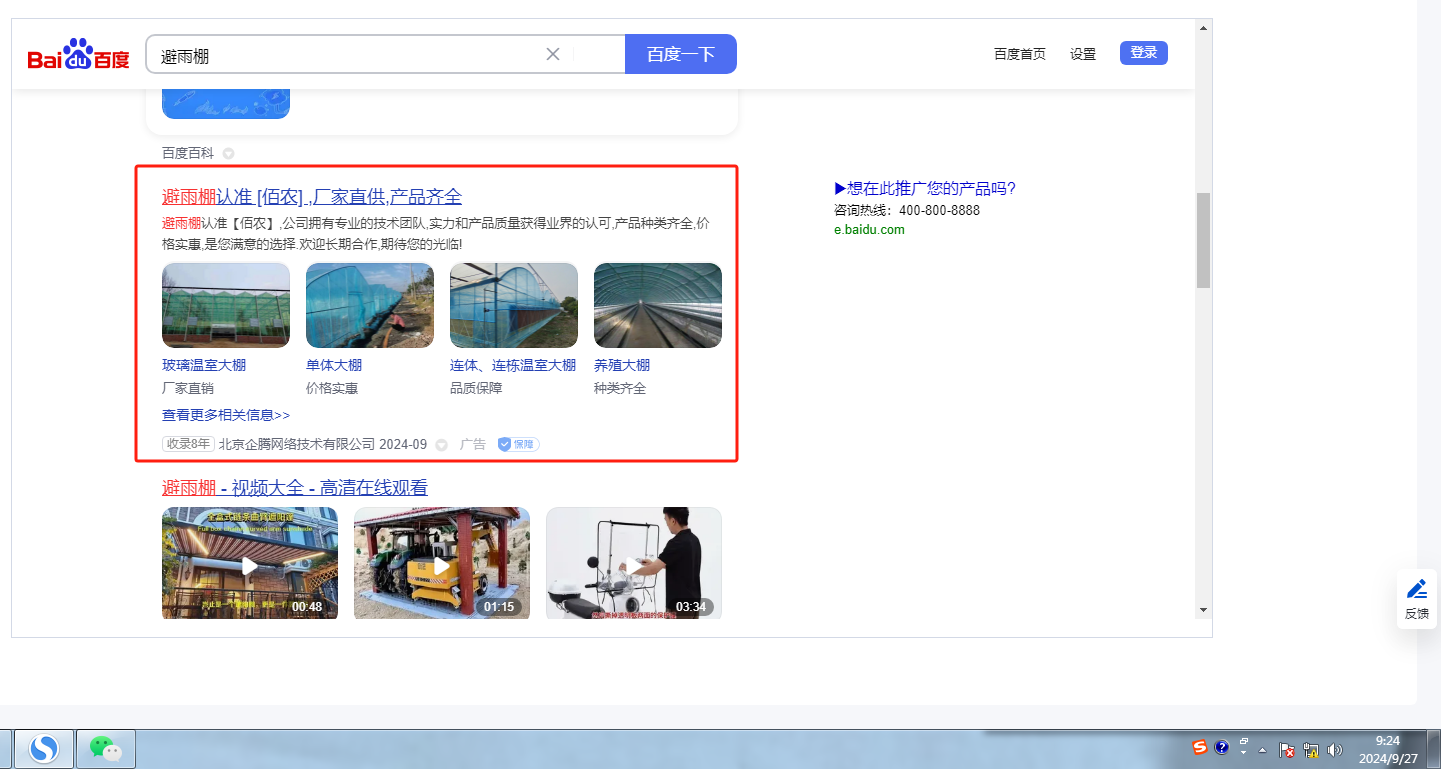Click the 百度一下 search button
The width and height of the screenshot is (1441, 769).
(x=681, y=54)
